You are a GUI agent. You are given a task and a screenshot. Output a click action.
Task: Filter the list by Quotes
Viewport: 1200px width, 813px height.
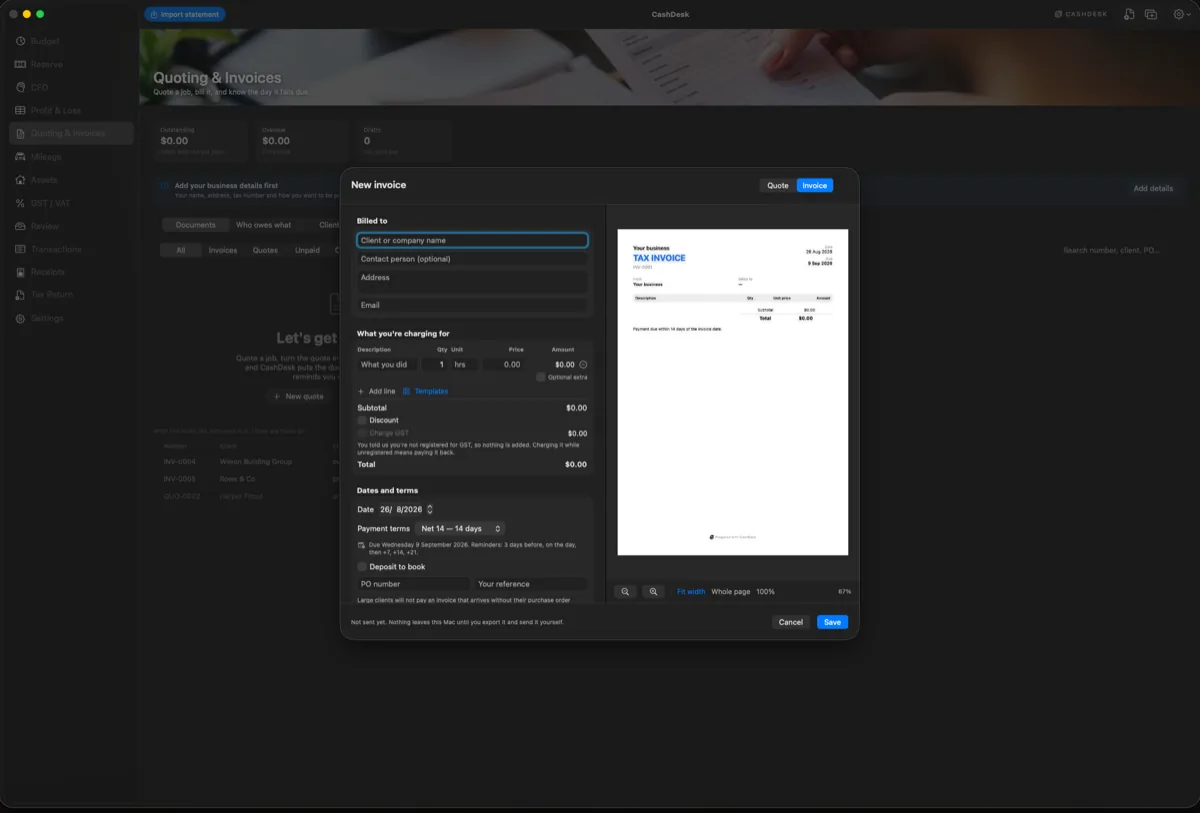click(265, 250)
